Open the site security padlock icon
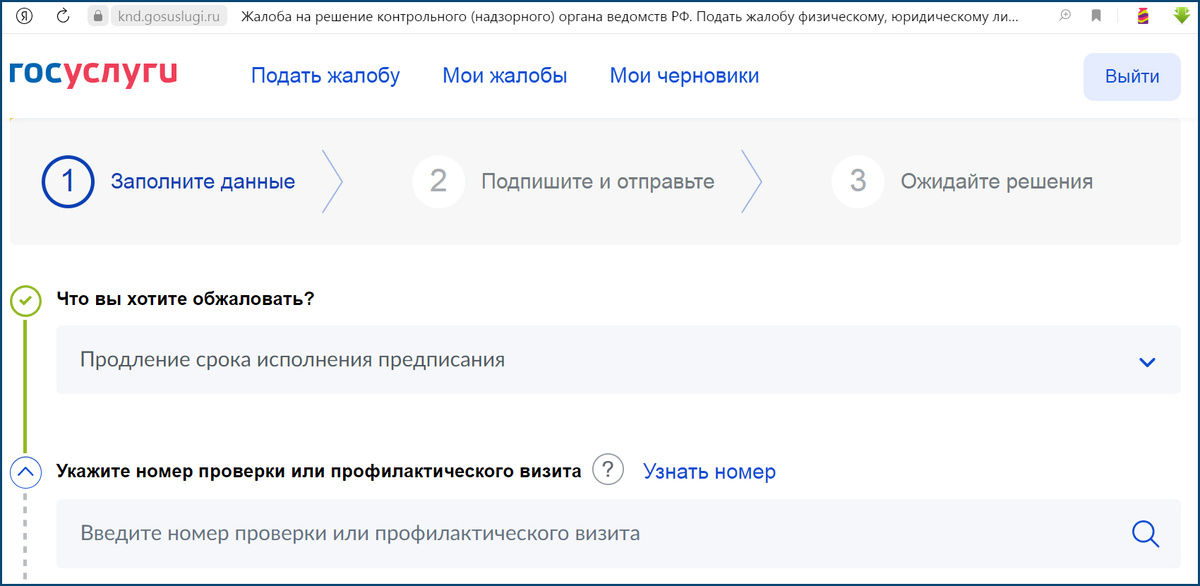Image resolution: width=1200 pixels, height=586 pixels. 96,16
